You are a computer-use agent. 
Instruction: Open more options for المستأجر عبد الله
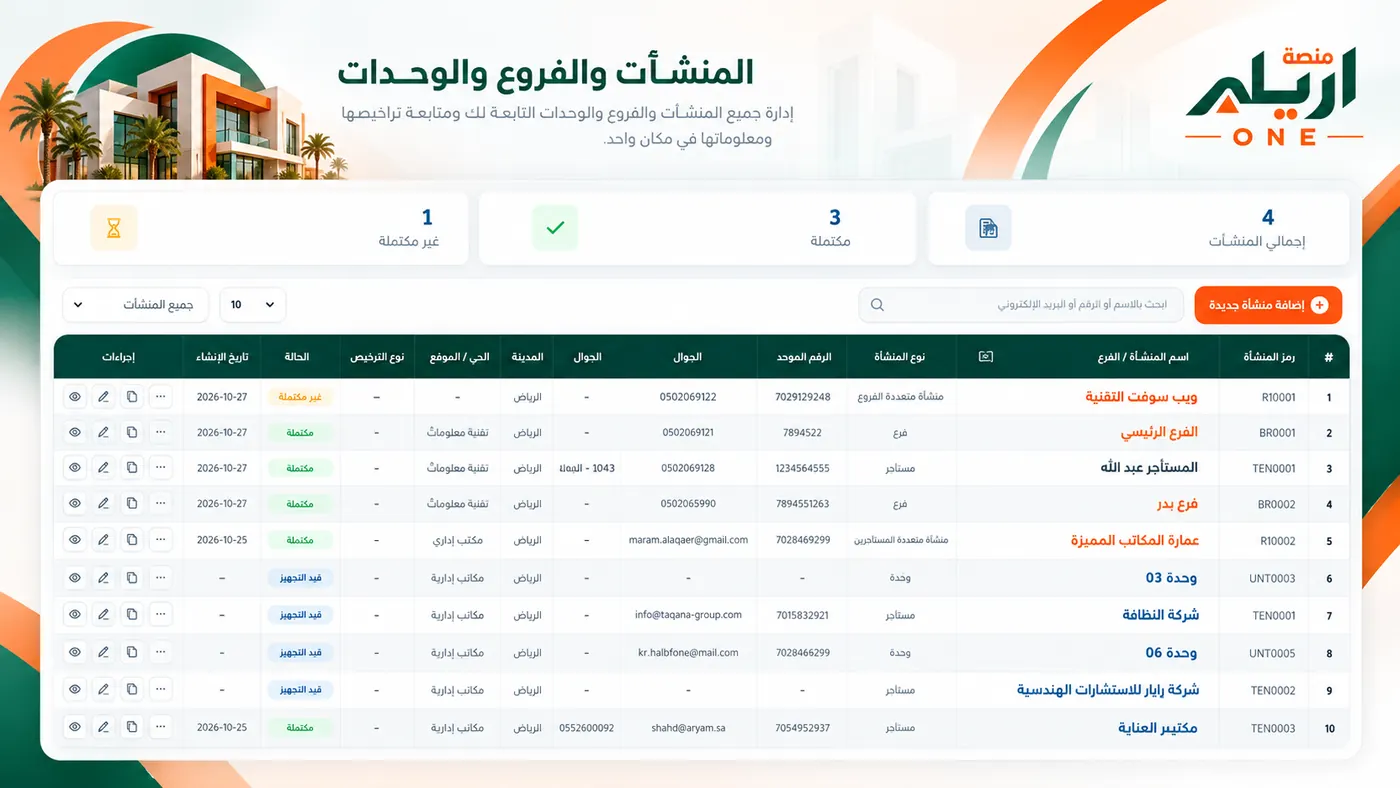[x=161, y=467]
